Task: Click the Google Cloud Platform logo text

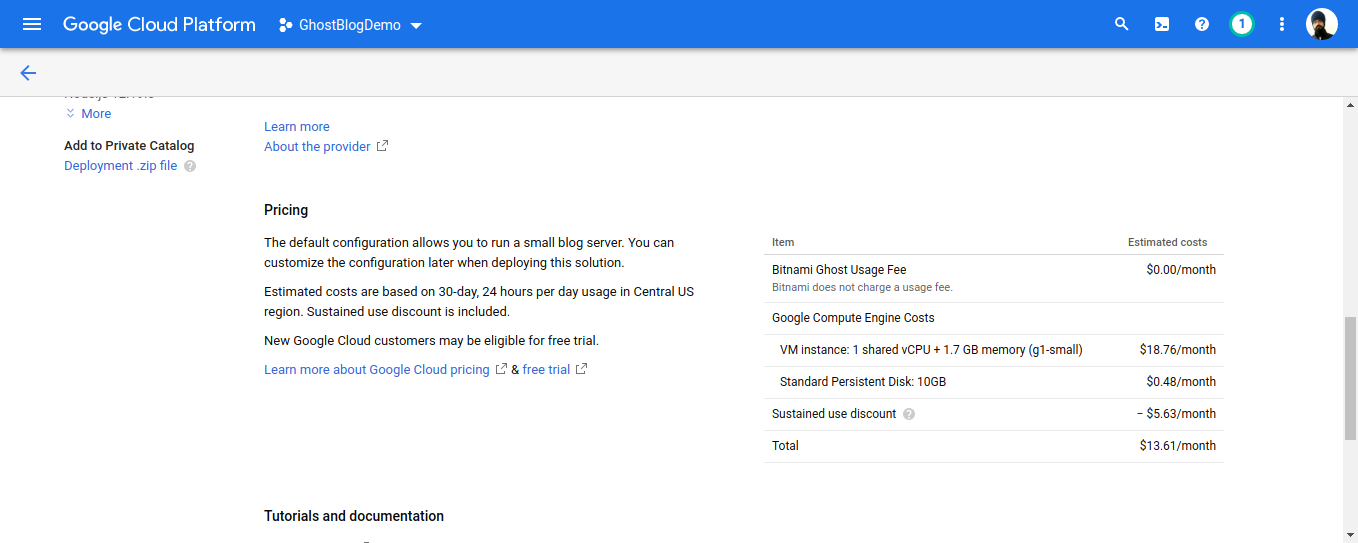Action: (159, 25)
